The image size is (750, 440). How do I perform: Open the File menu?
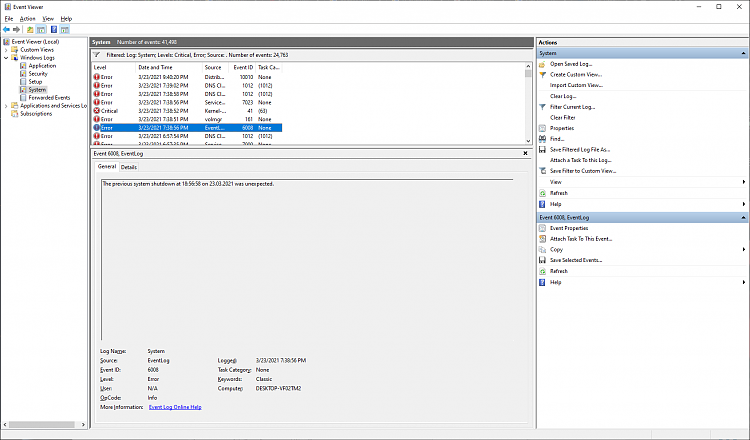pos(9,19)
